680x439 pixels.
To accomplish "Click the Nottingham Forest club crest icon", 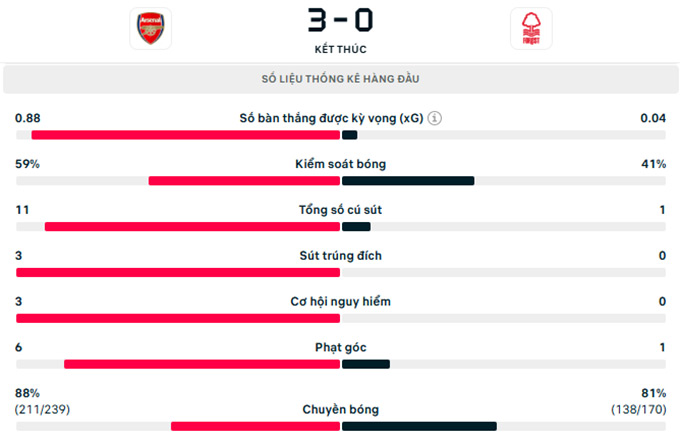I will click(x=530, y=29).
